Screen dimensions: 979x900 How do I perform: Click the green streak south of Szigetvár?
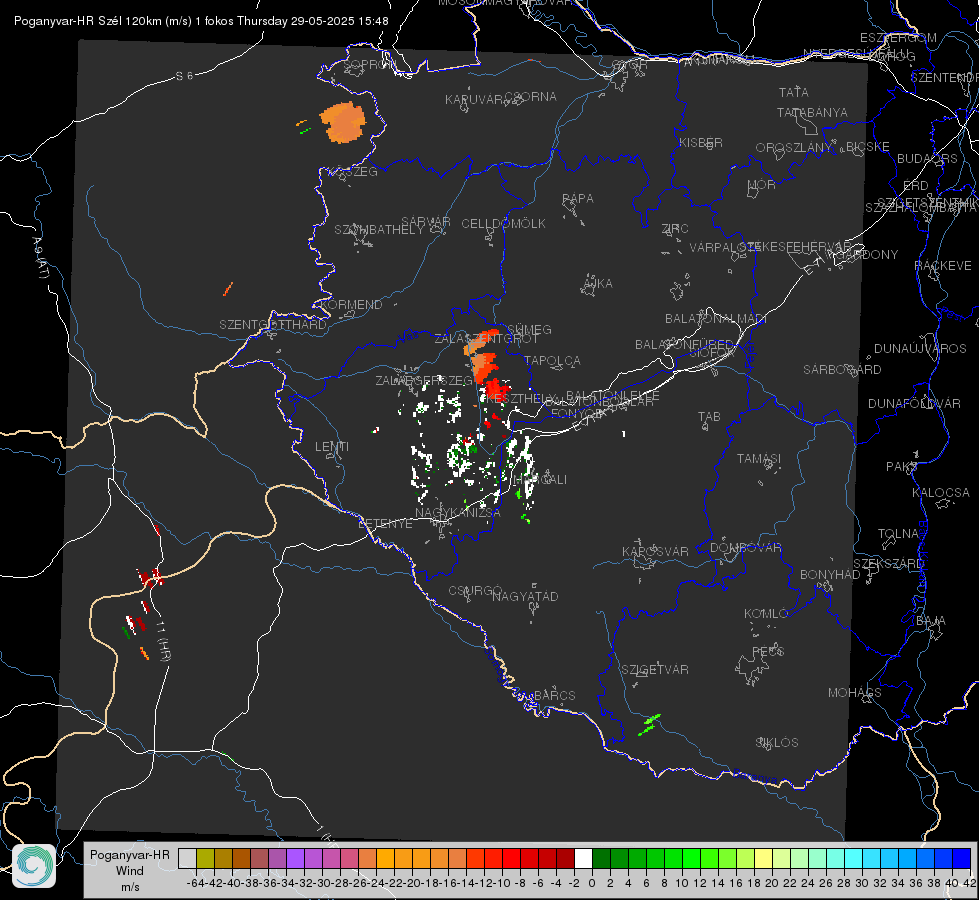pyautogui.click(x=649, y=724)
